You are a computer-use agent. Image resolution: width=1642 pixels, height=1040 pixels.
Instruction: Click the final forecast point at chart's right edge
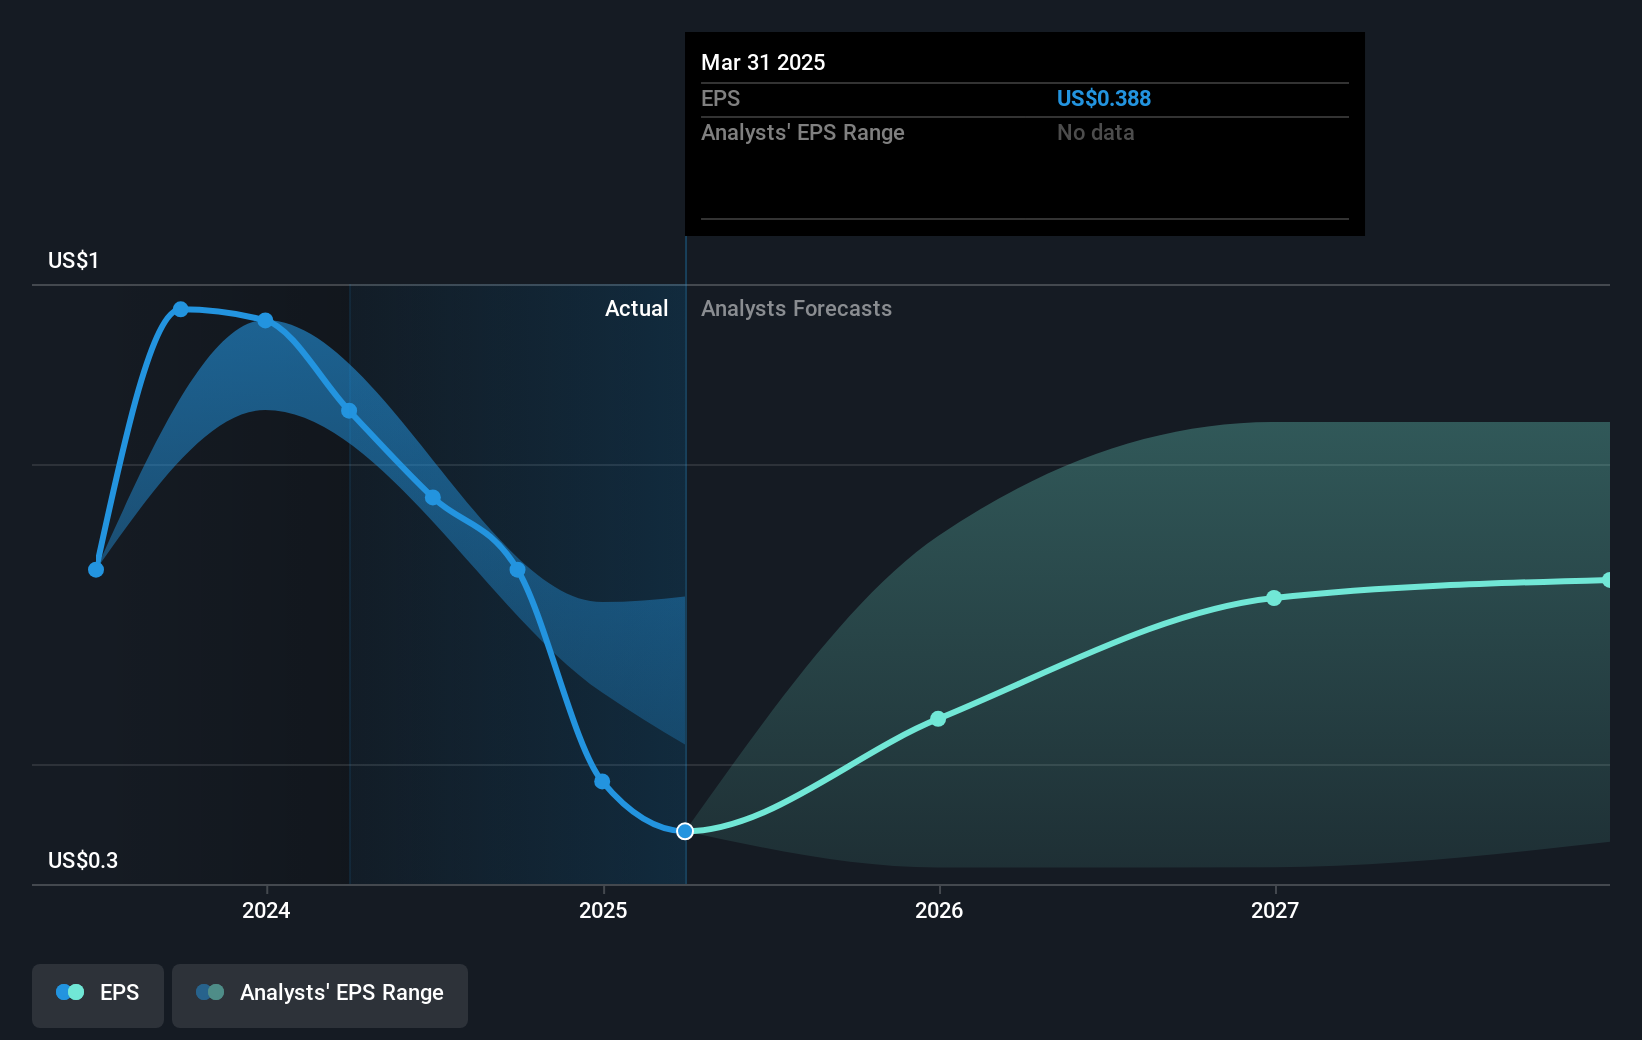[x=1607, y=580]
